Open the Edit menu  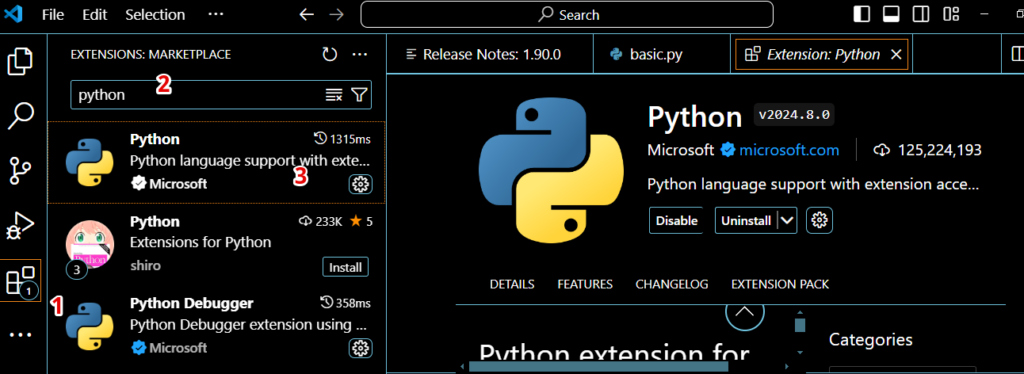pos(95,14)
